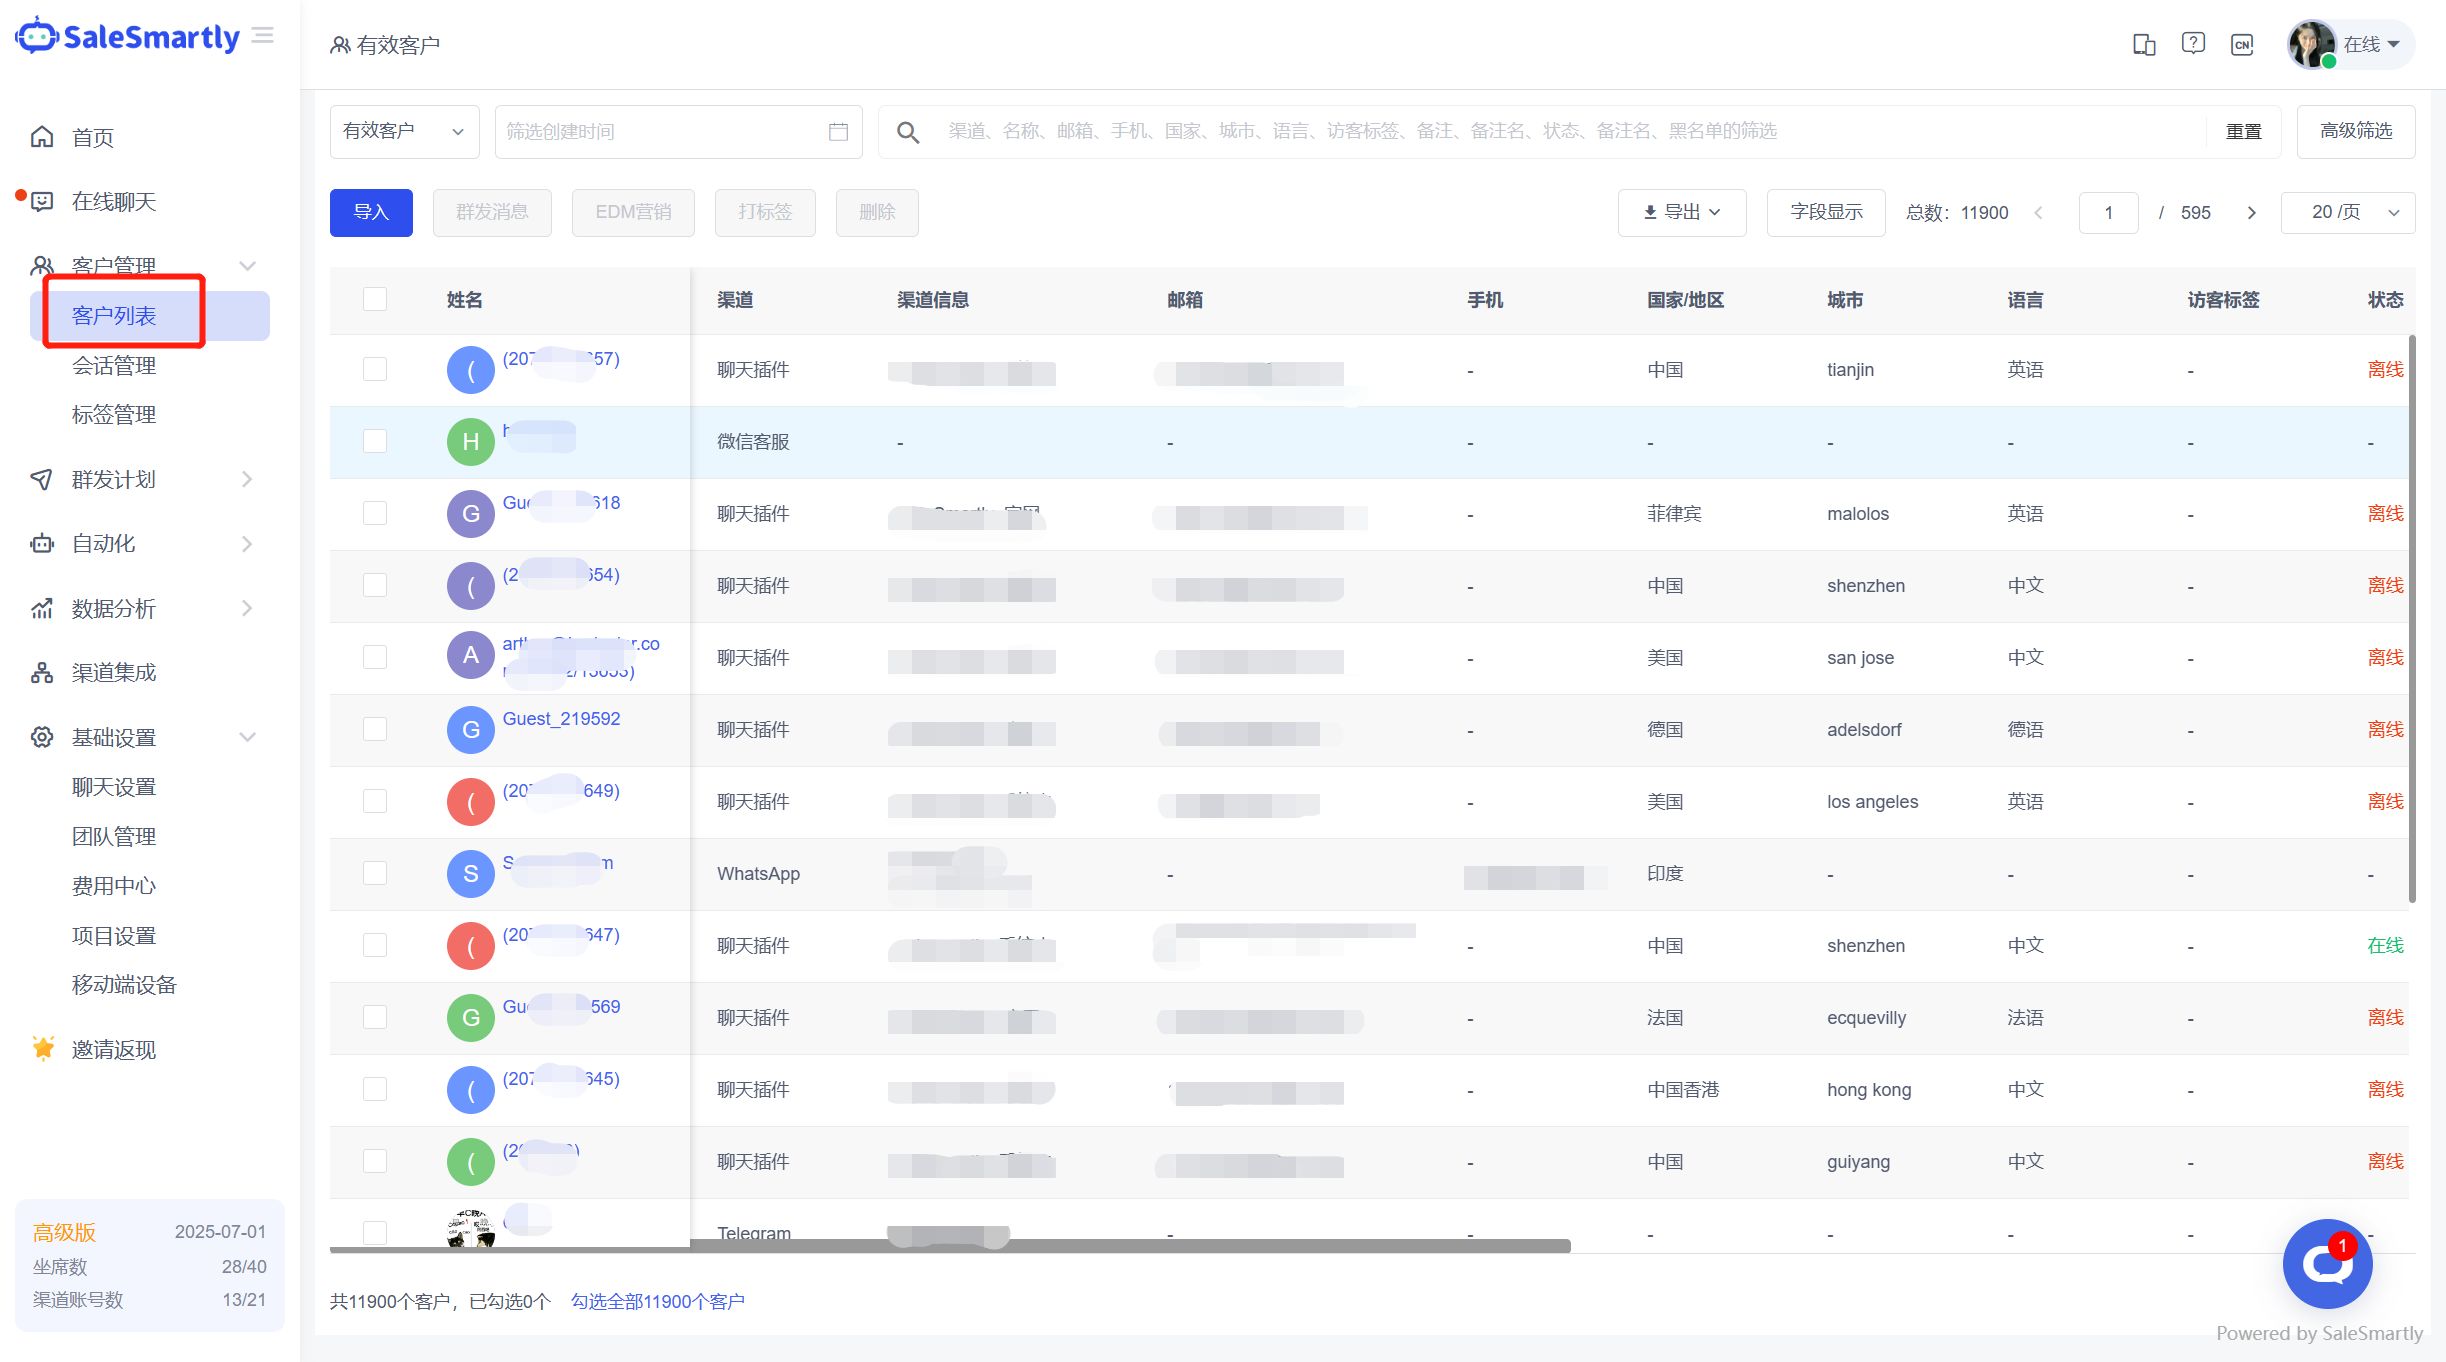Click the search magnifier icon
The height and width of the screenshot is (1362, 2446).
908,132
